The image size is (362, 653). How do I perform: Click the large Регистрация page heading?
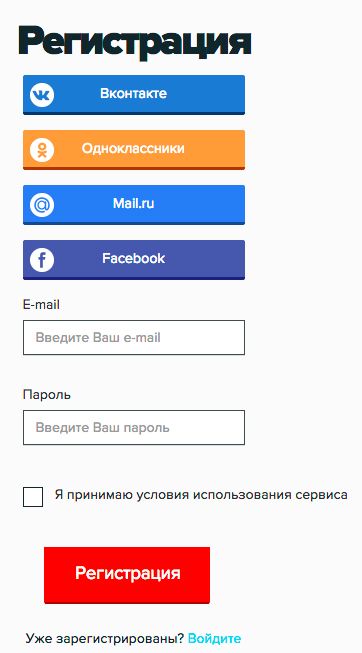point(135,42)
